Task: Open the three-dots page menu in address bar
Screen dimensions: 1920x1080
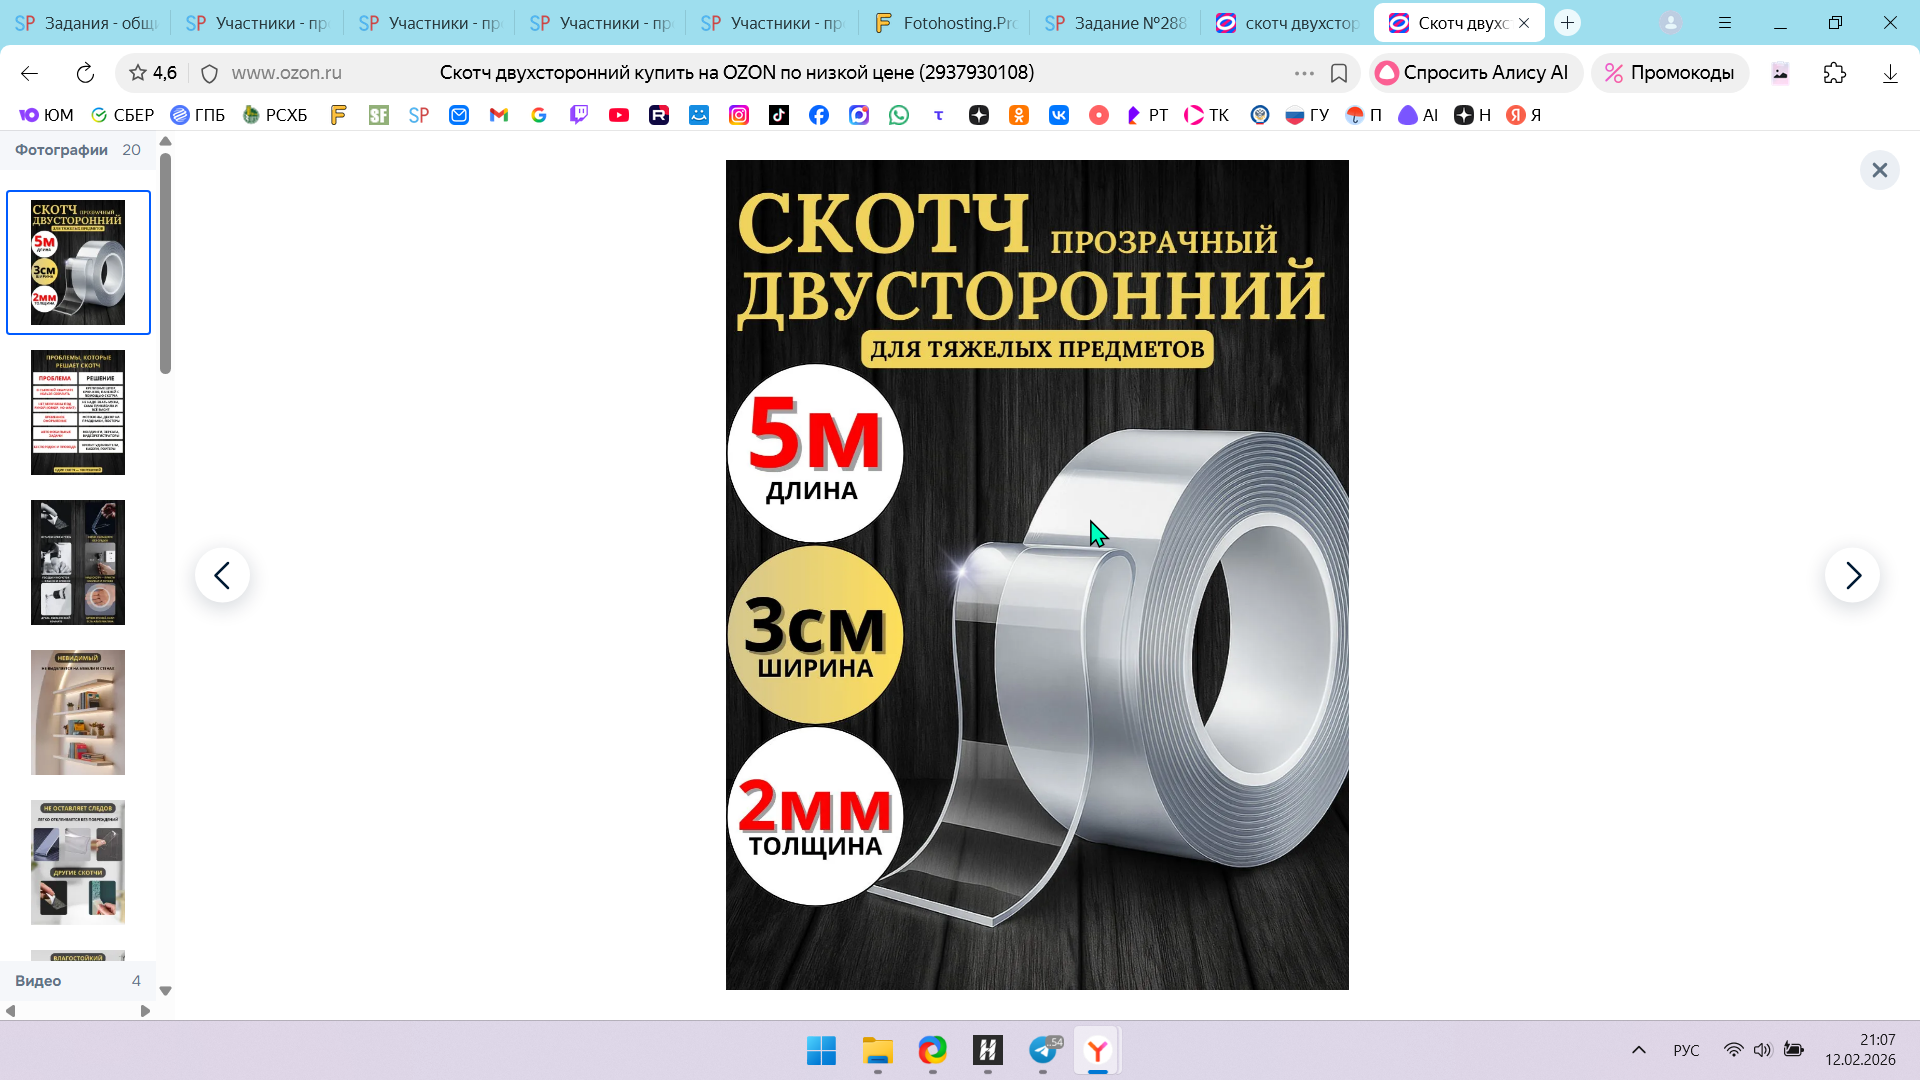Action: [x=1304, y=73]
